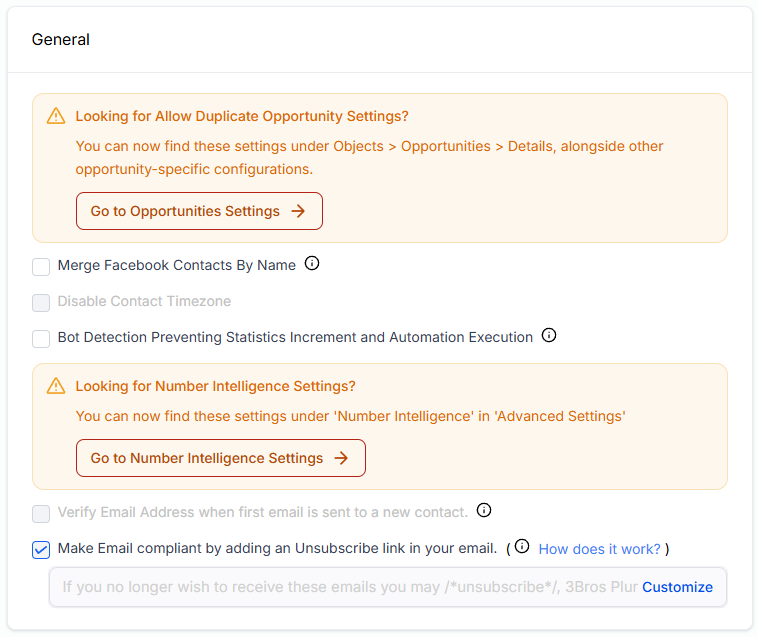
Task: Enable Merge Facebook Contacts By Name checkbox
Action: tap(41, 266)
